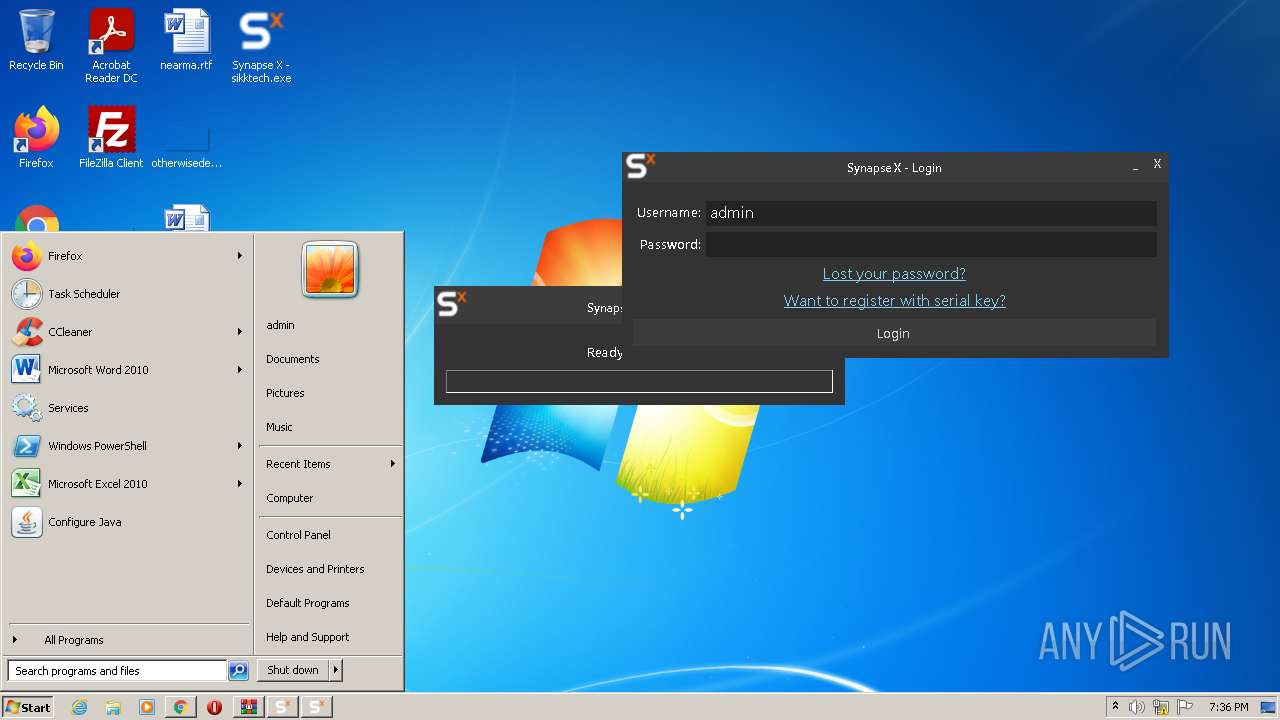The width and height of the screenshot is (1280, 720).
Task: Click 'Want to register with serial key?' link
Action: tap(894, 301)
